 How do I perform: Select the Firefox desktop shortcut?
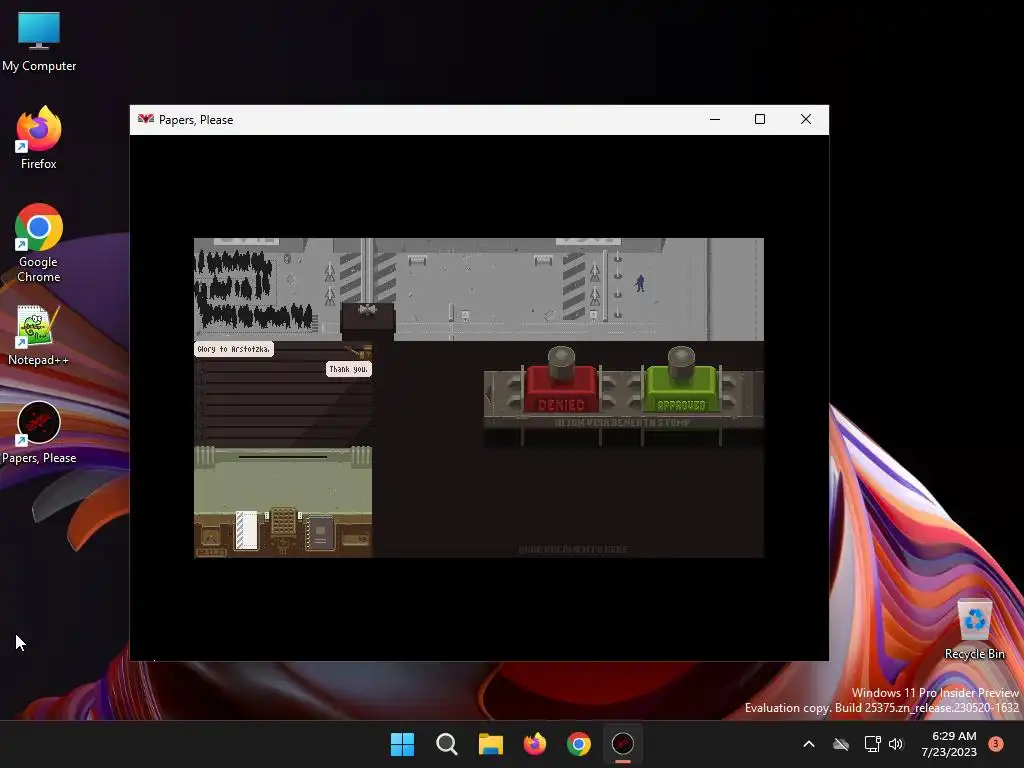[x=39, y=138]
